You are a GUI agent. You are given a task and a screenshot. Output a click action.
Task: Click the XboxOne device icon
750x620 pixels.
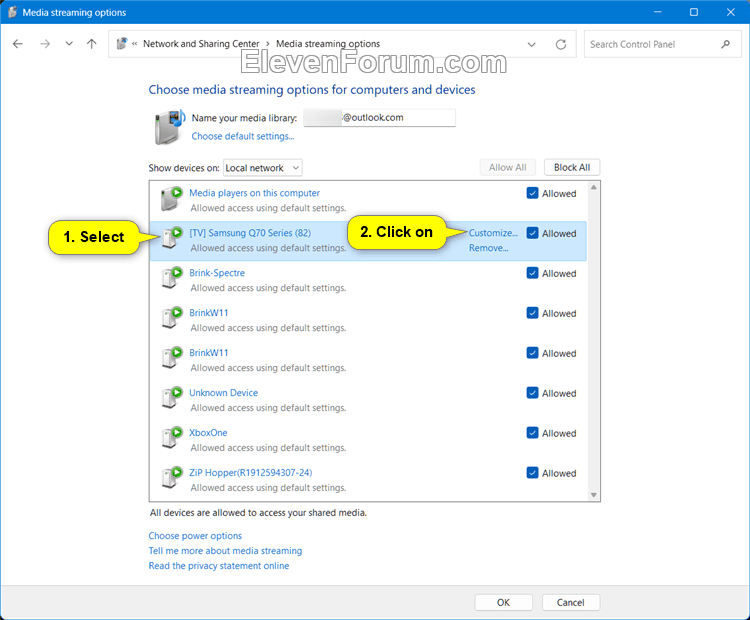click(x=172, y=438)
